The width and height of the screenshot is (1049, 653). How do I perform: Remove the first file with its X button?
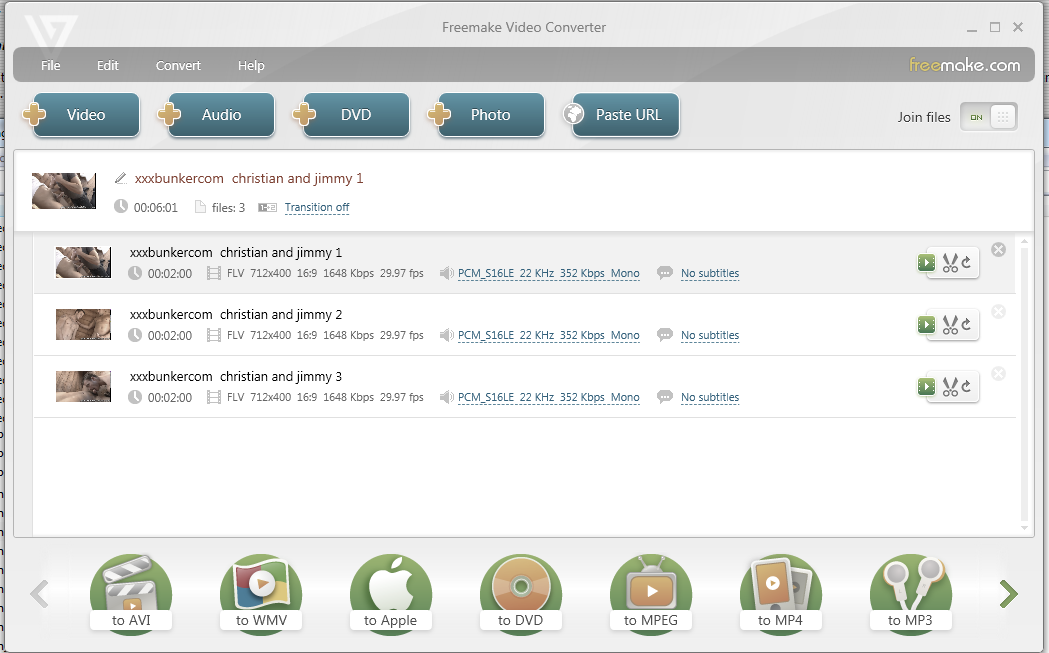click(x=998, y=250)
